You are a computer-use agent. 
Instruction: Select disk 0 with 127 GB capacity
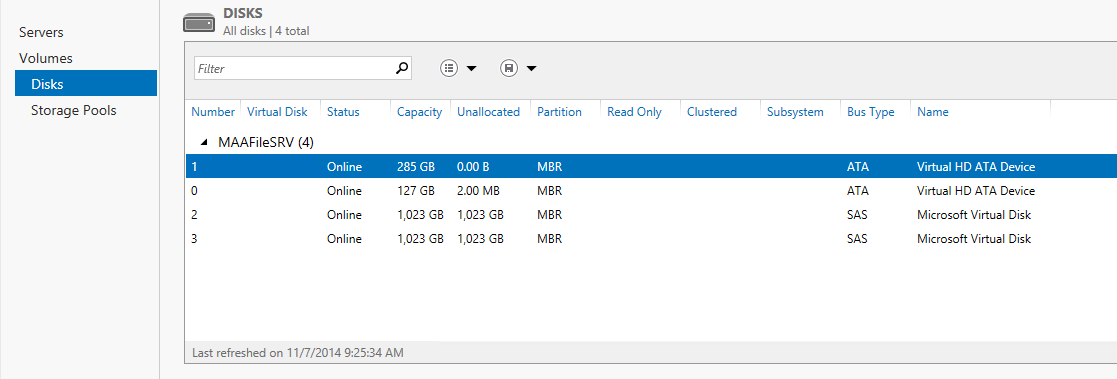point(650,191)
